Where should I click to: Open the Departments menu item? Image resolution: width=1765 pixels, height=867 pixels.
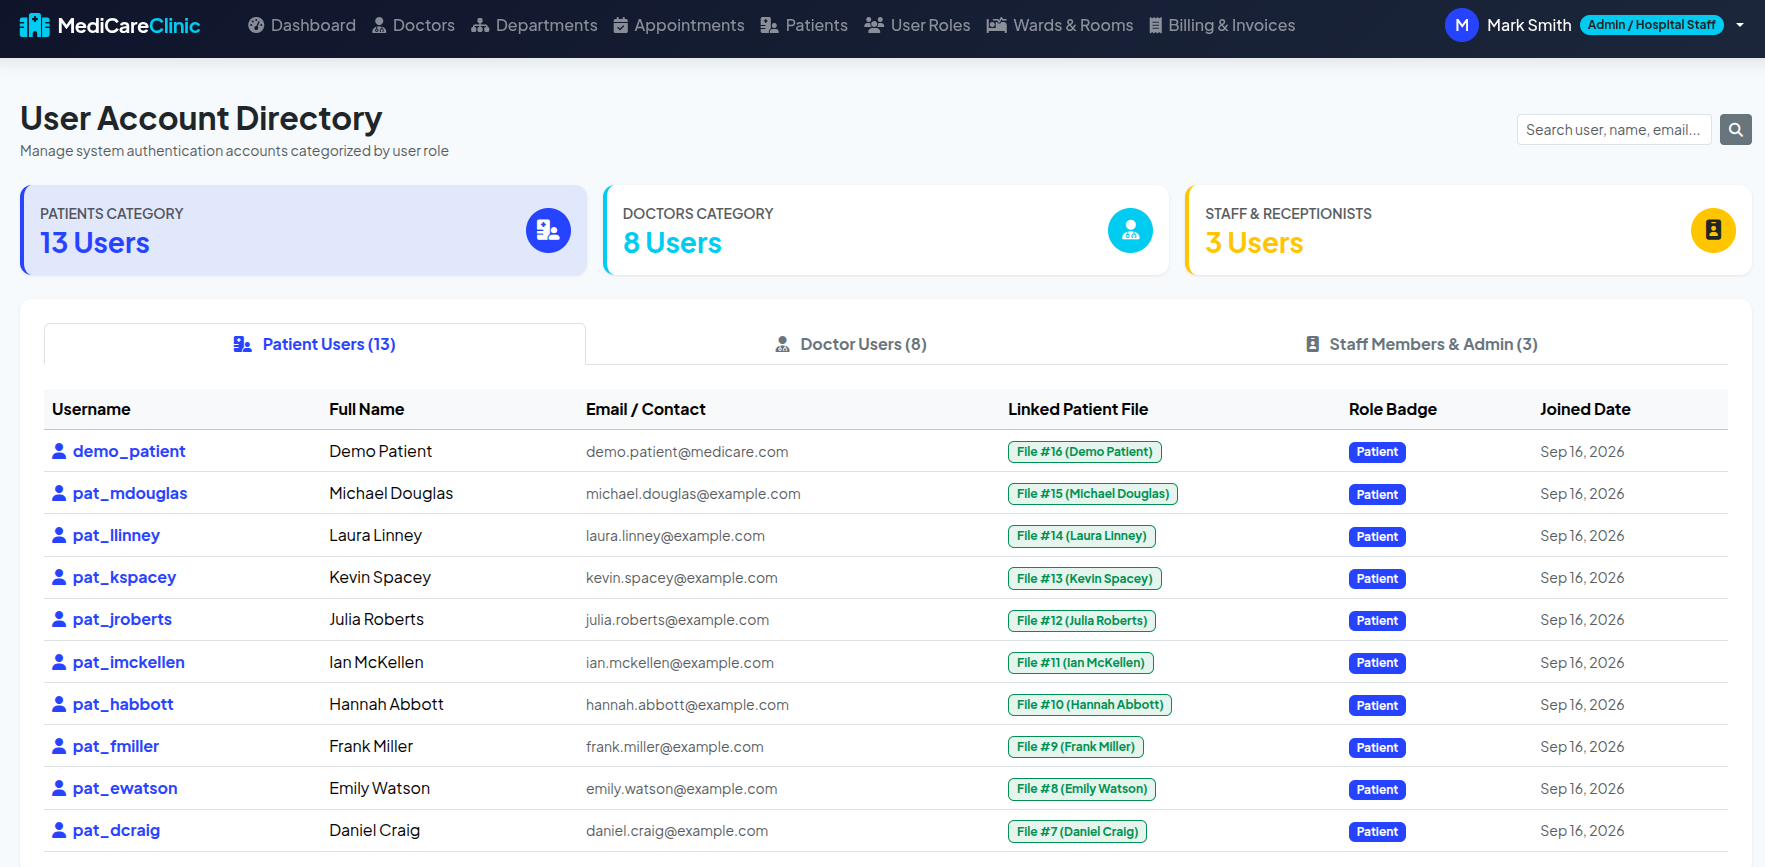(x=534, y=25)
